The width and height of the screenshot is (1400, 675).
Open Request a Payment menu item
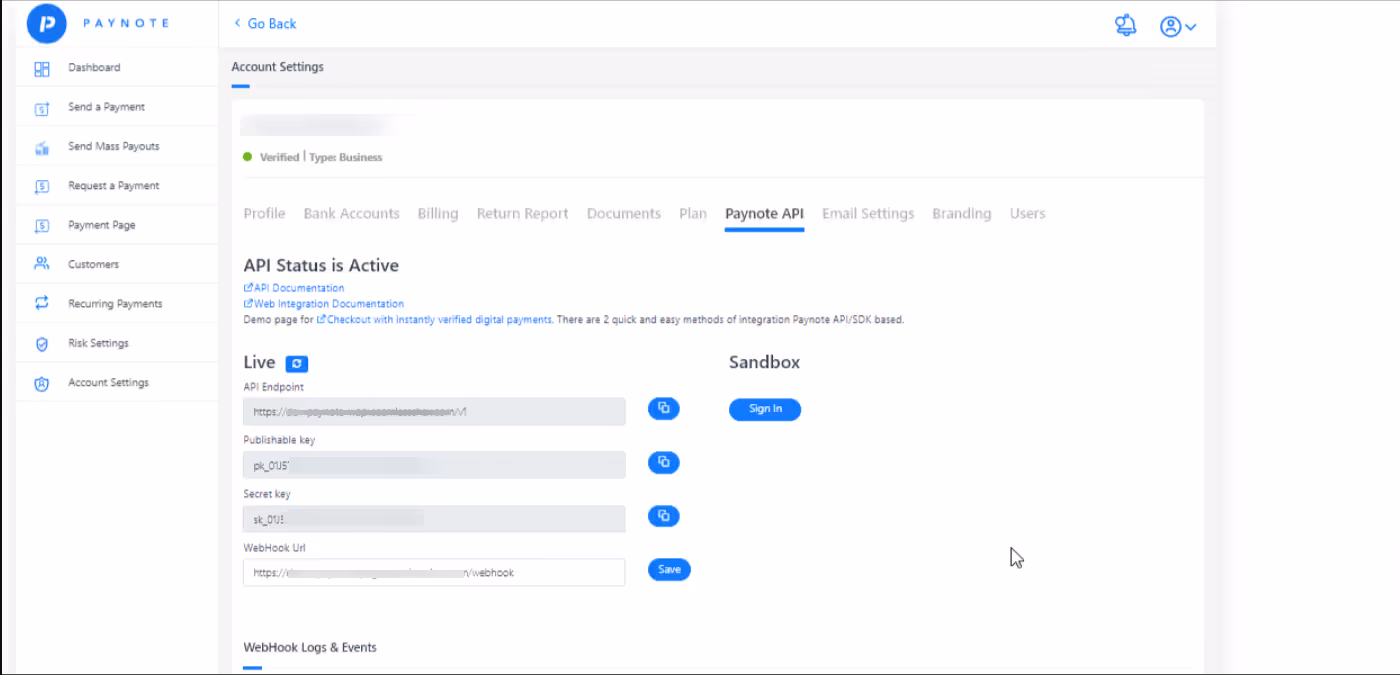point(114,186)
